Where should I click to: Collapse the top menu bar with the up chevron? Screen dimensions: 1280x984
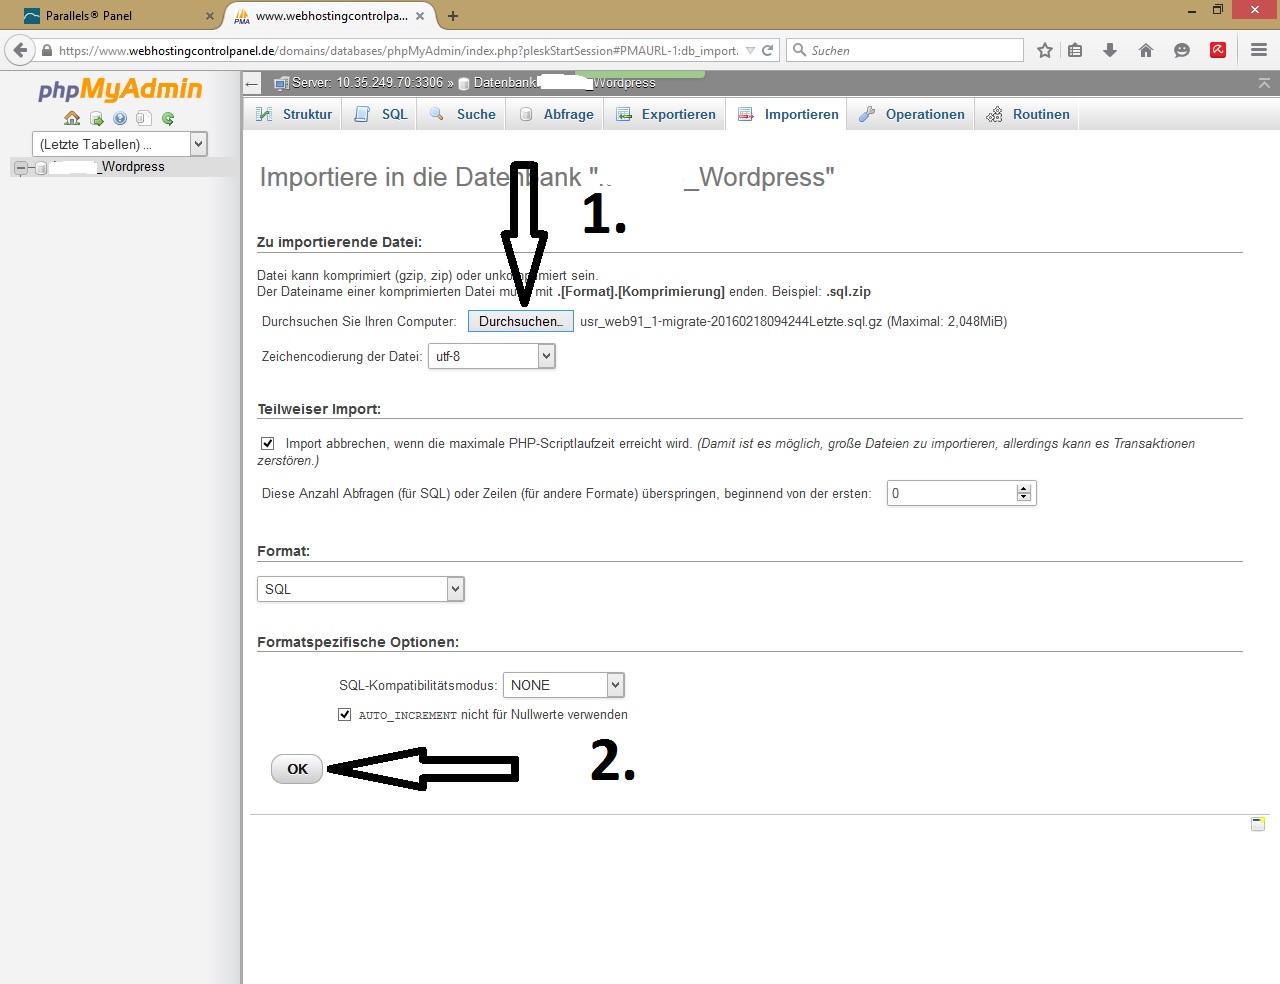pyautogui.click(x=1264, y=83)
